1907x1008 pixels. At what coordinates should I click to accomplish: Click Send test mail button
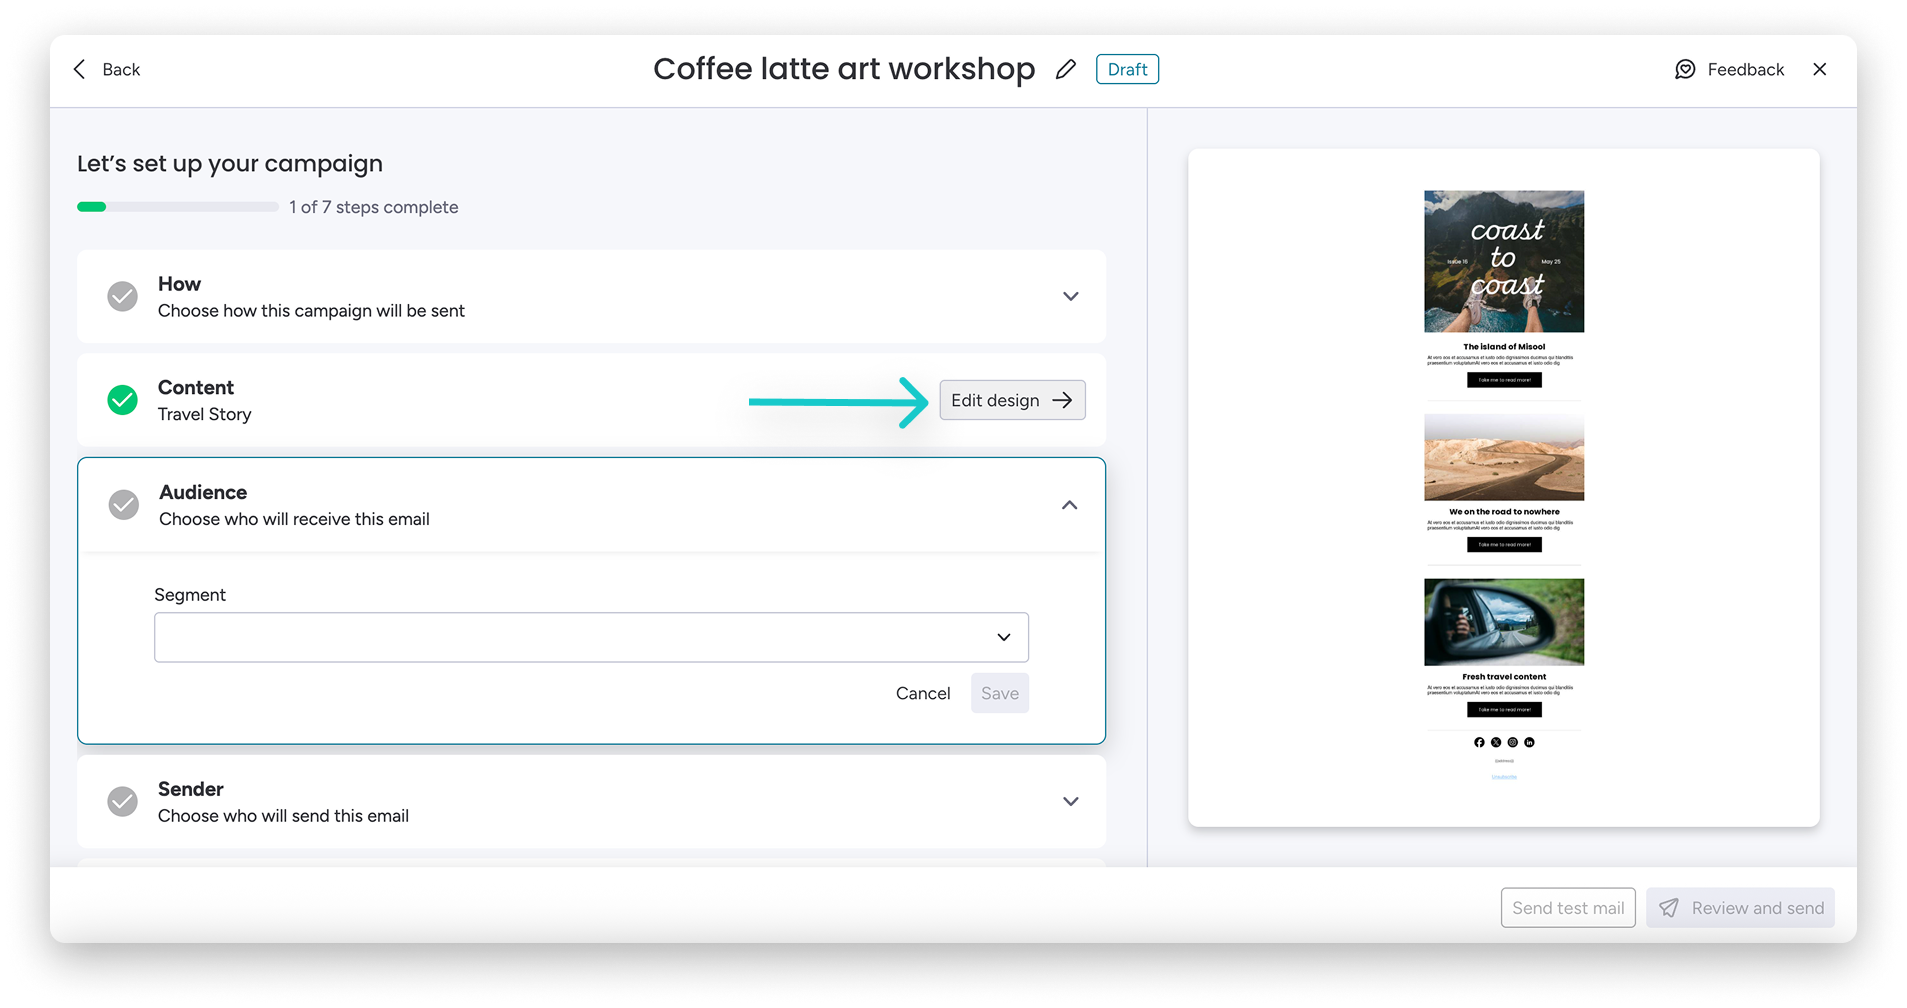click(x=1568, y=908)
